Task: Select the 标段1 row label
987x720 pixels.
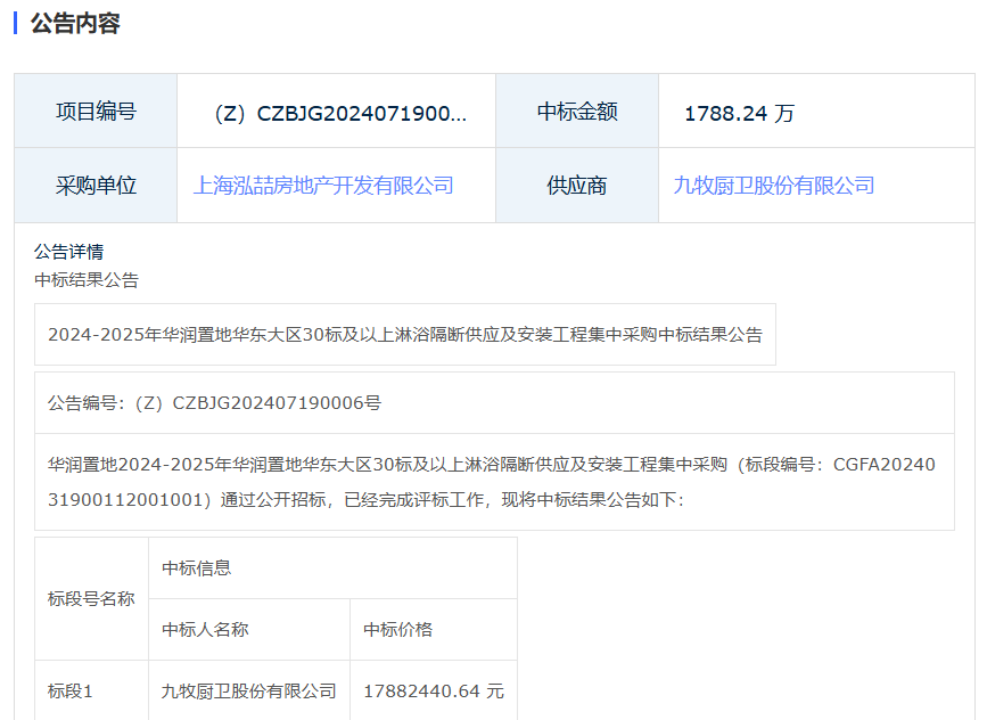Action: tap(70, 691)
